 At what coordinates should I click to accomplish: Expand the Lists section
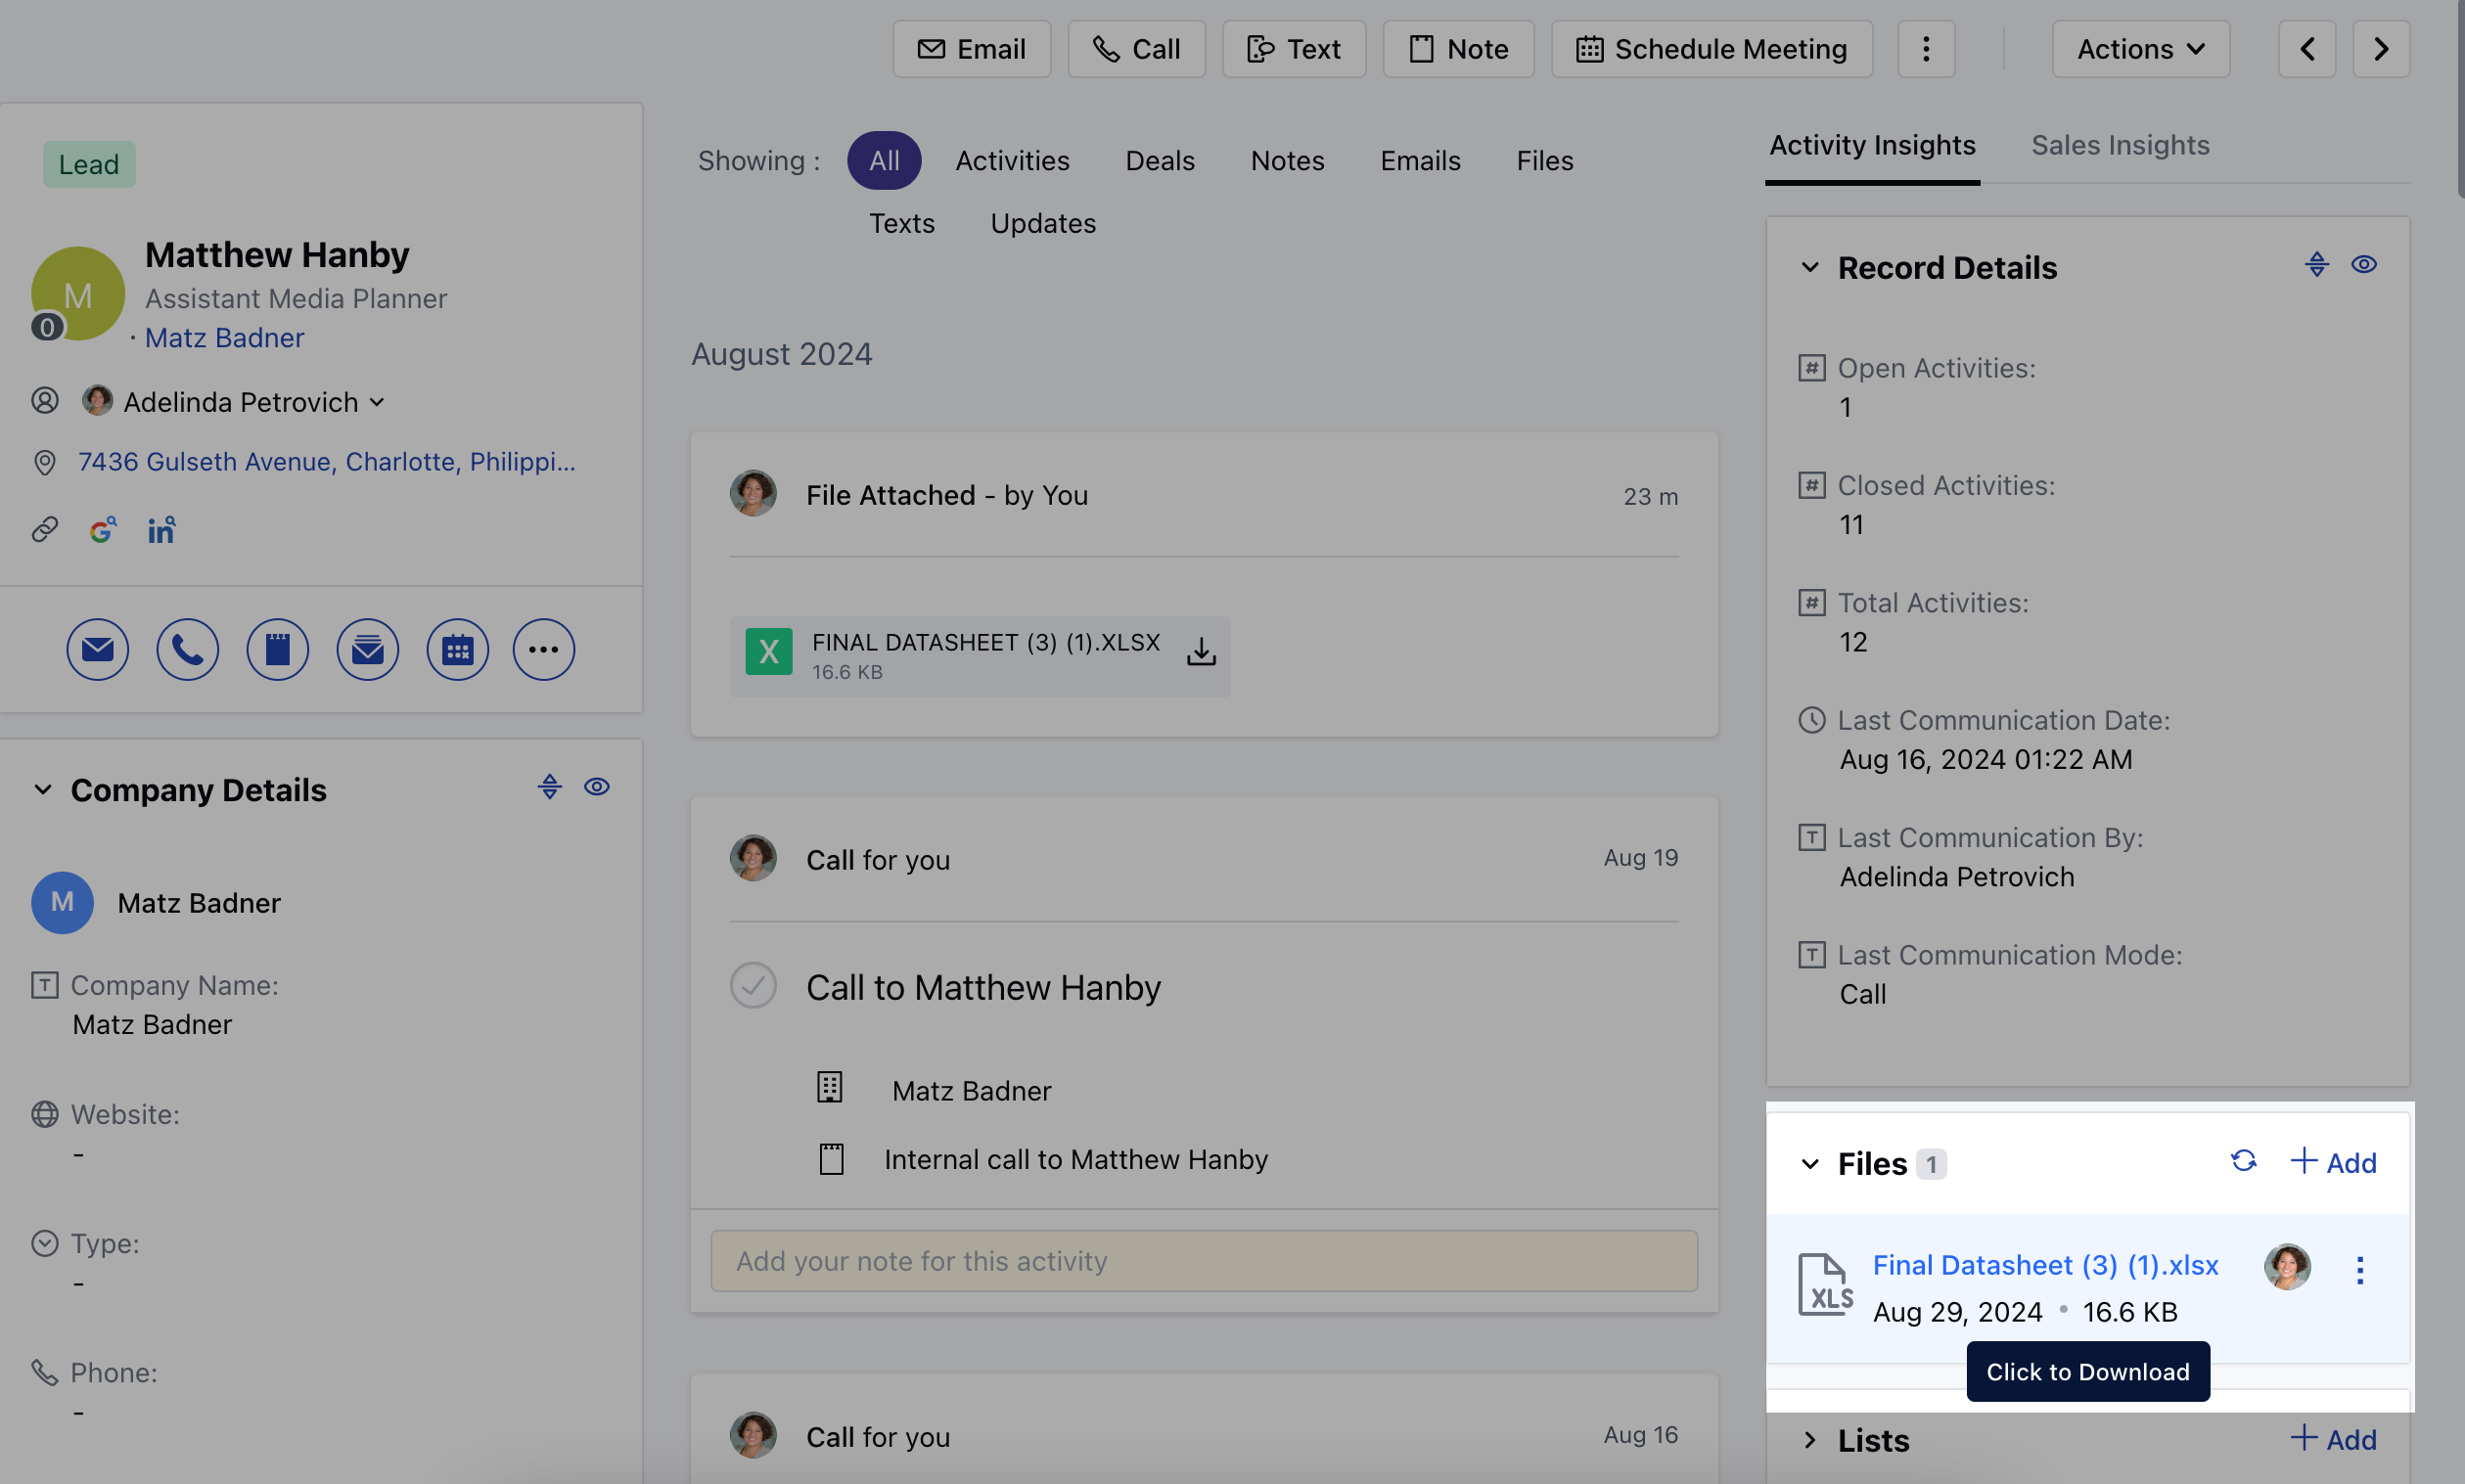(x=1809, y=1440)
